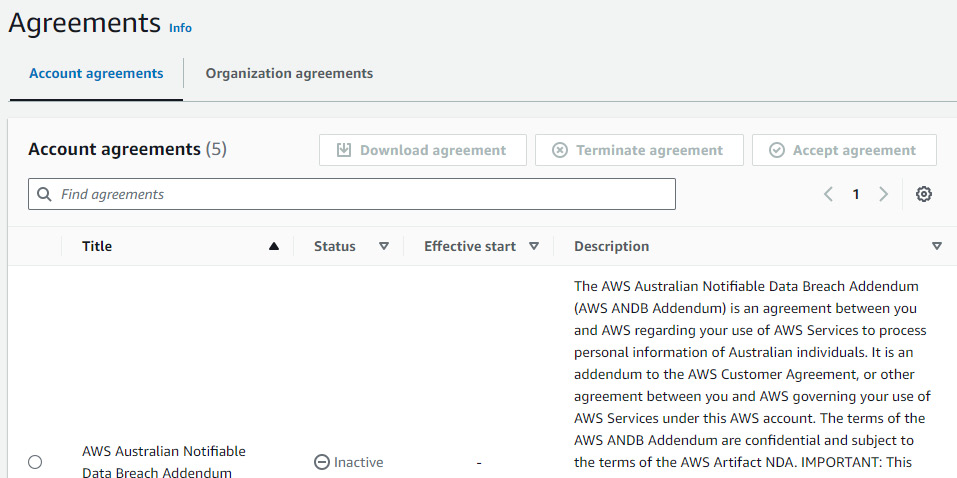
Task: Switch to Organization agreements tab
Action: [289, 74]
